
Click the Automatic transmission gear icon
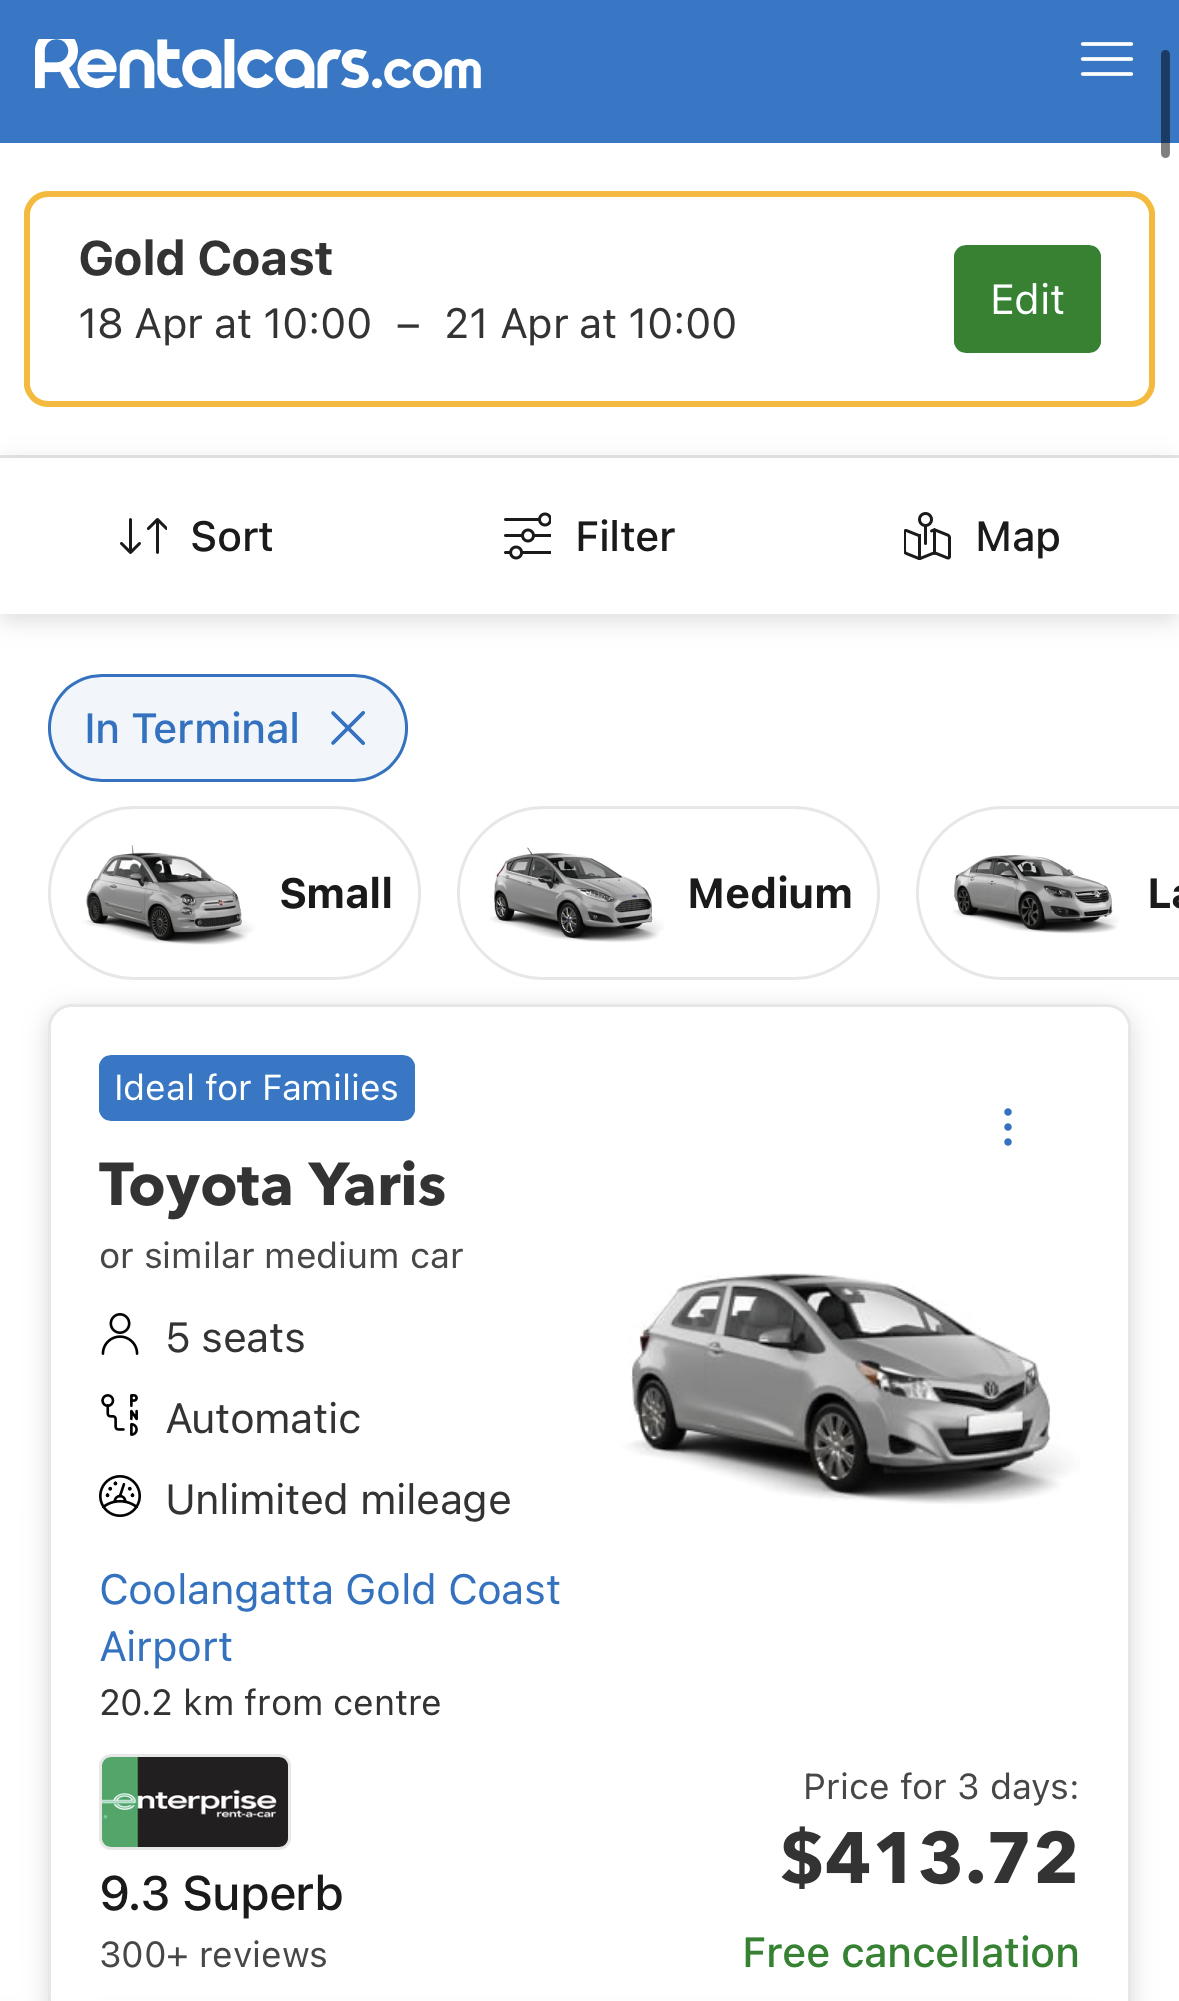(x=120, y=1415)
